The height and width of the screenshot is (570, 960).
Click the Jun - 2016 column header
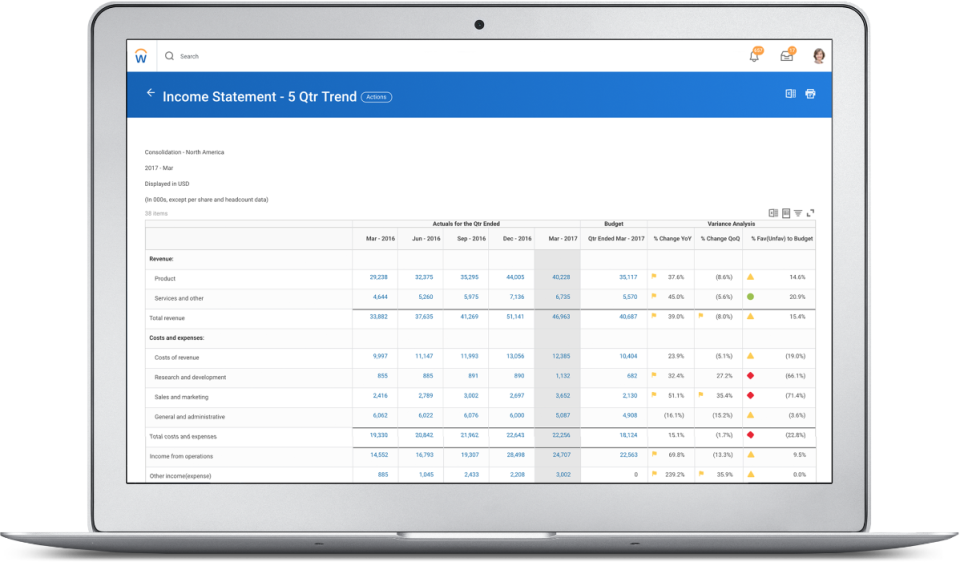pos(426,239)
